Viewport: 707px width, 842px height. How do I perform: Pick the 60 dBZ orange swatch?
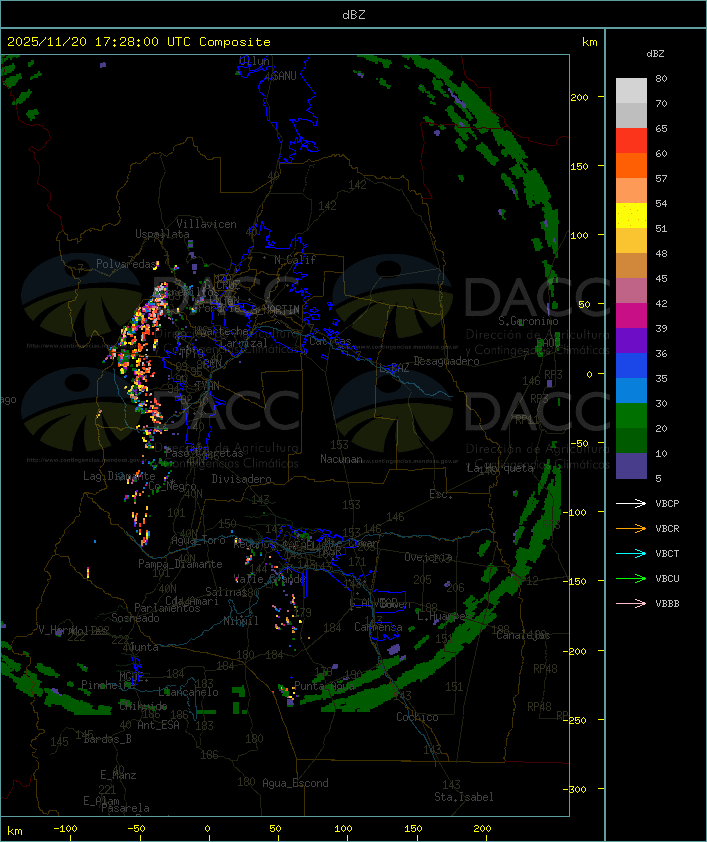coord(631,165)
